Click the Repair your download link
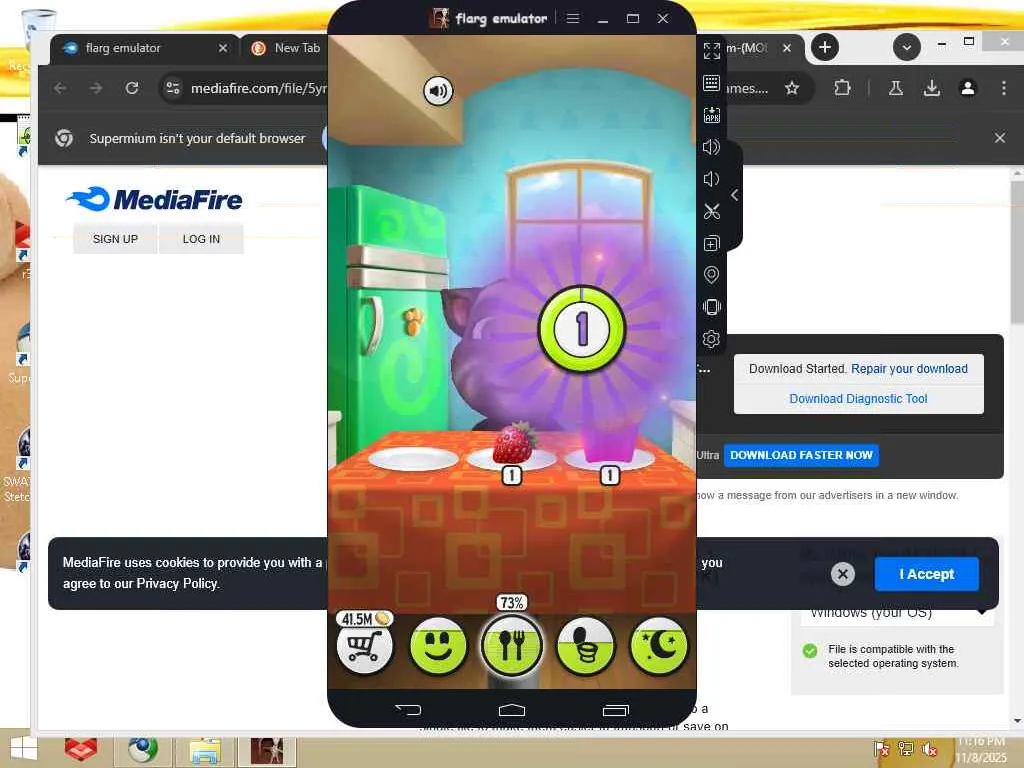Screen dimensions: 1024x768 [909, 369]
